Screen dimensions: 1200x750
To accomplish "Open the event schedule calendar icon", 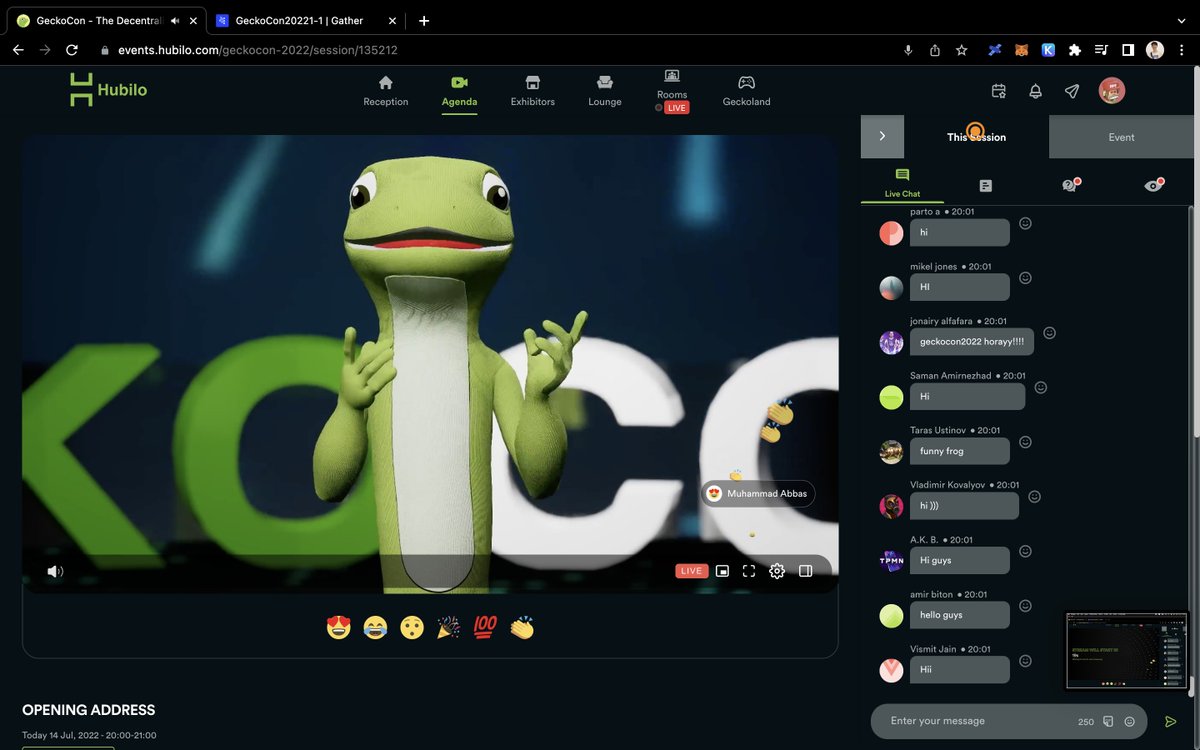I will [998, 91].
